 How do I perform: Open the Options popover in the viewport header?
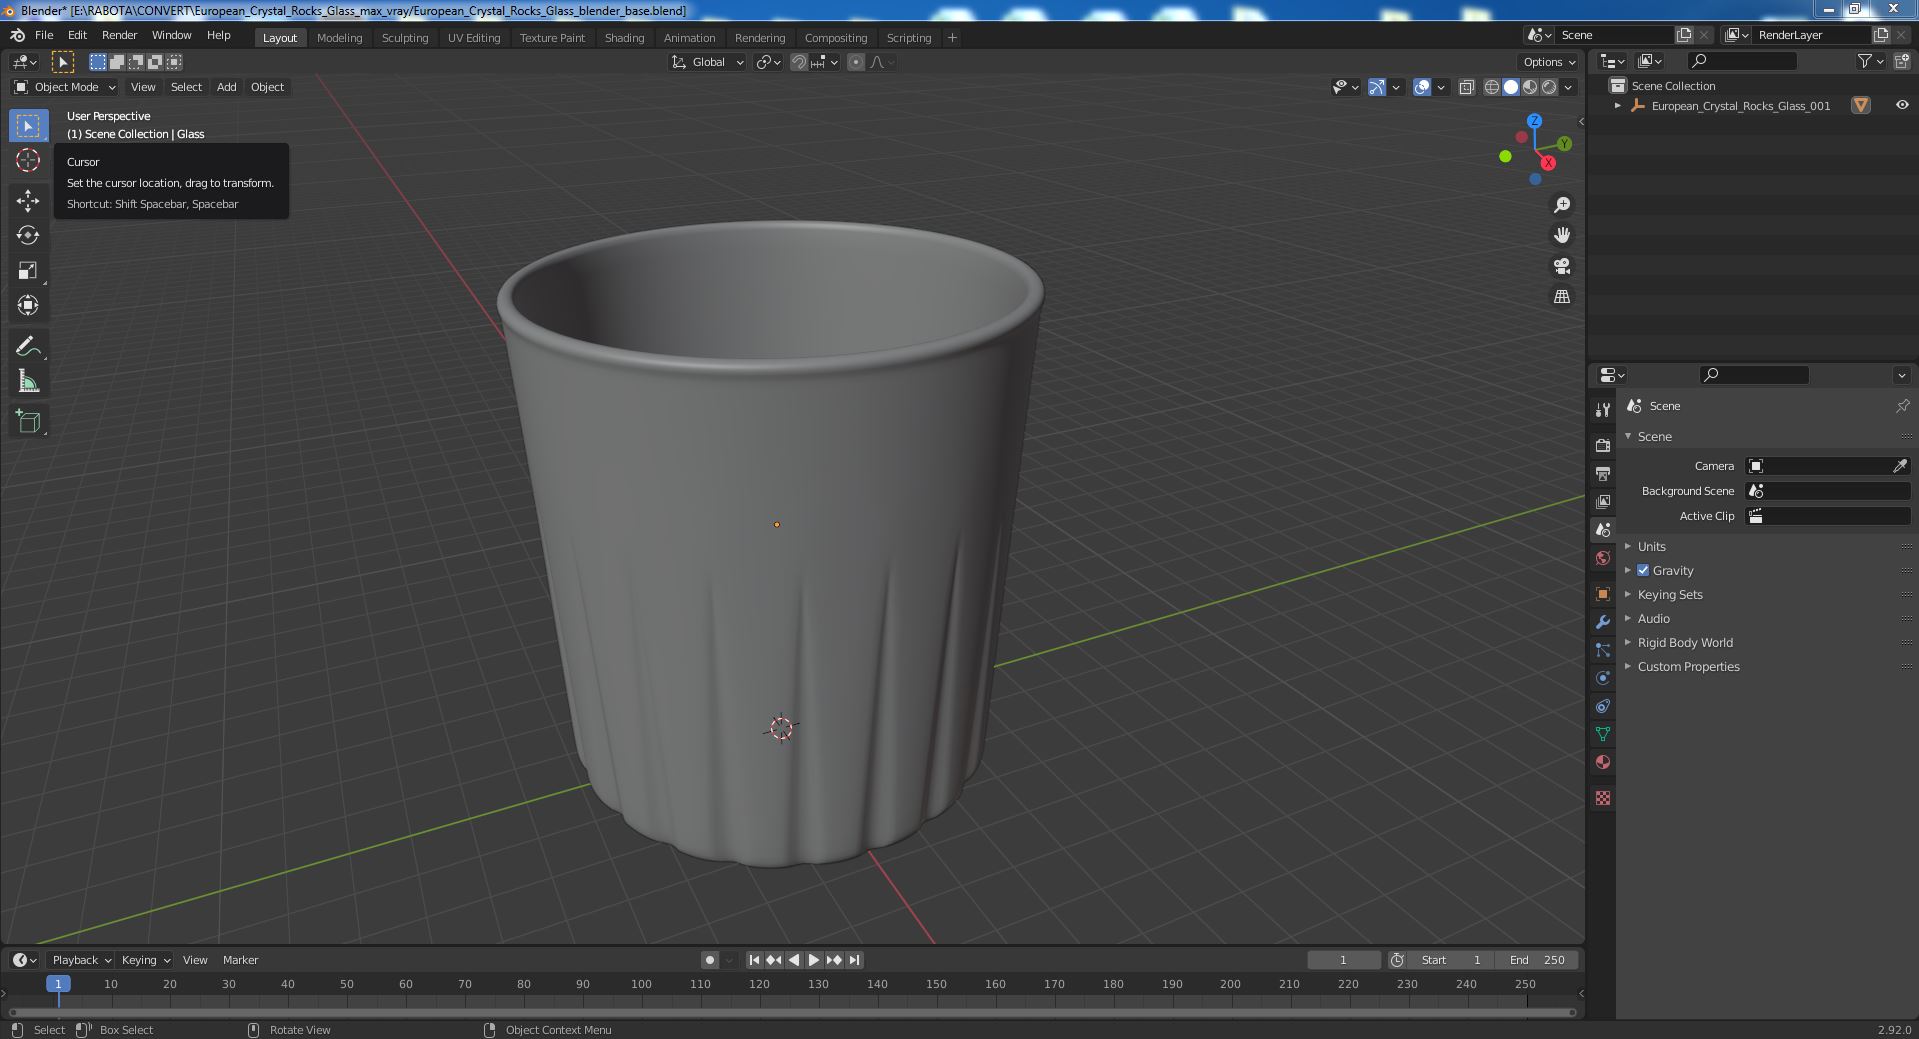click(x=1548, y=62)
